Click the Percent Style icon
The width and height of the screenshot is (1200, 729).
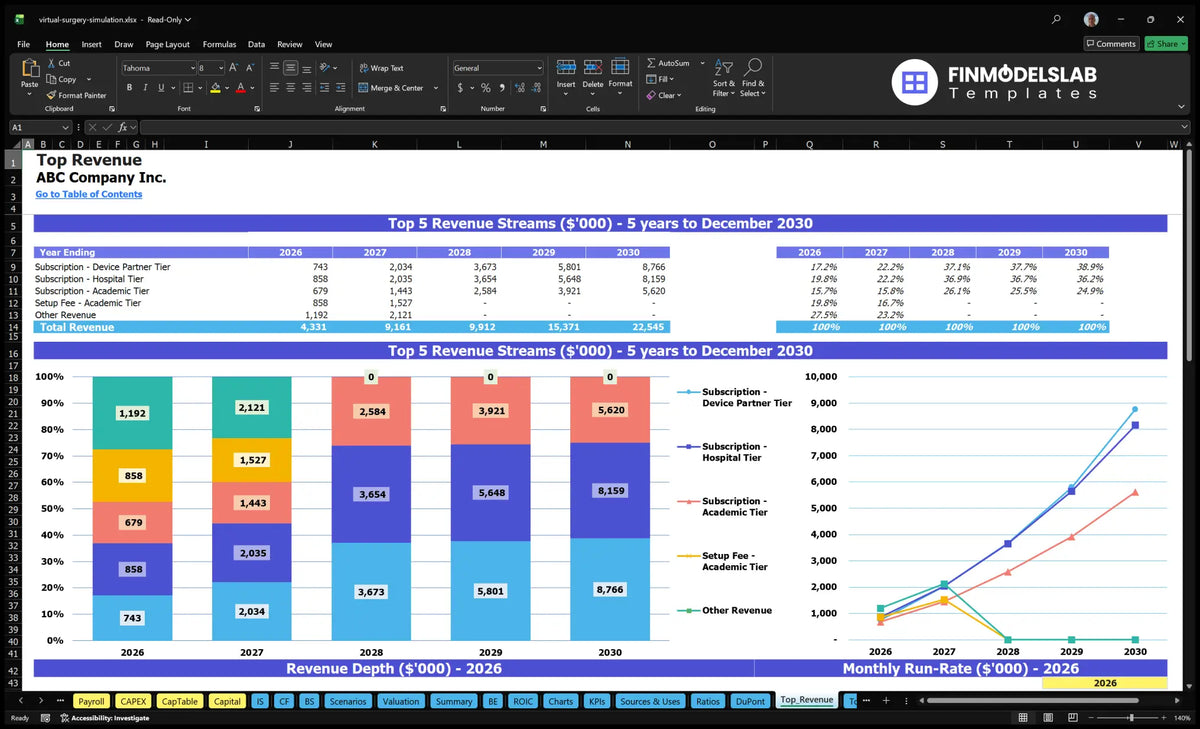click(x=486, y=88)
